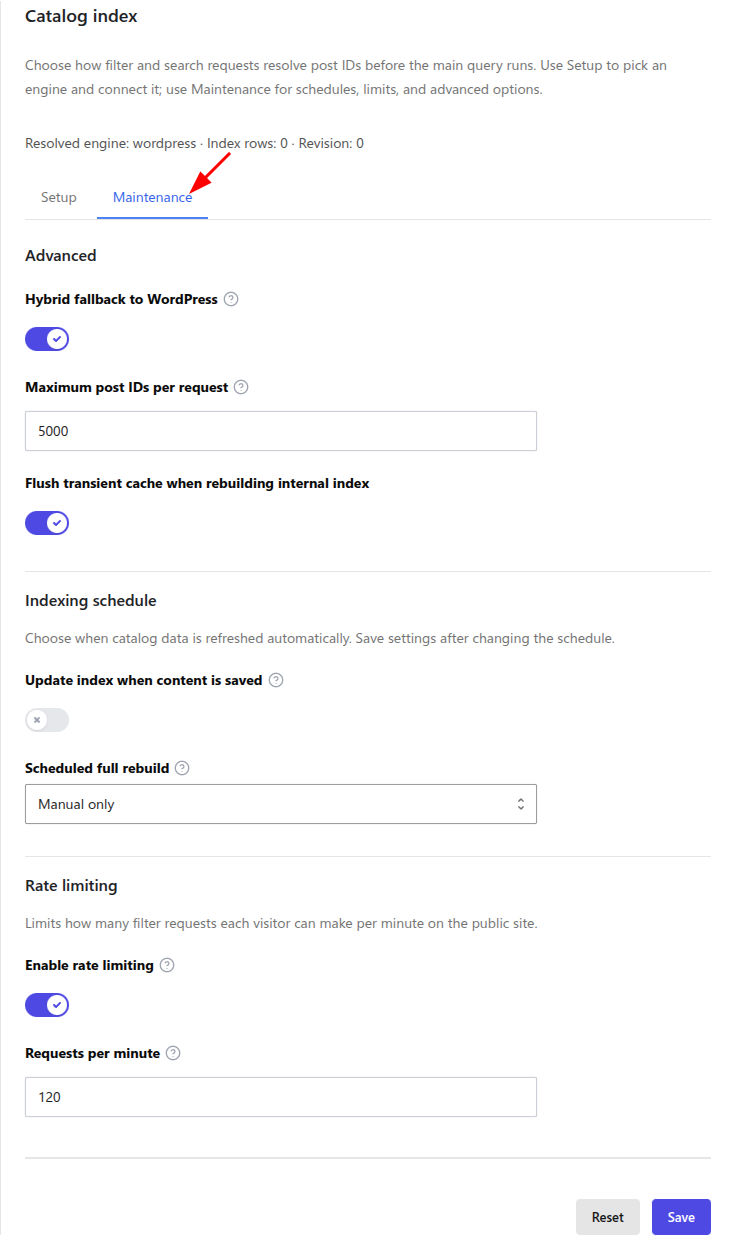Enable Update index when content is saved

(x=47, y=720)
